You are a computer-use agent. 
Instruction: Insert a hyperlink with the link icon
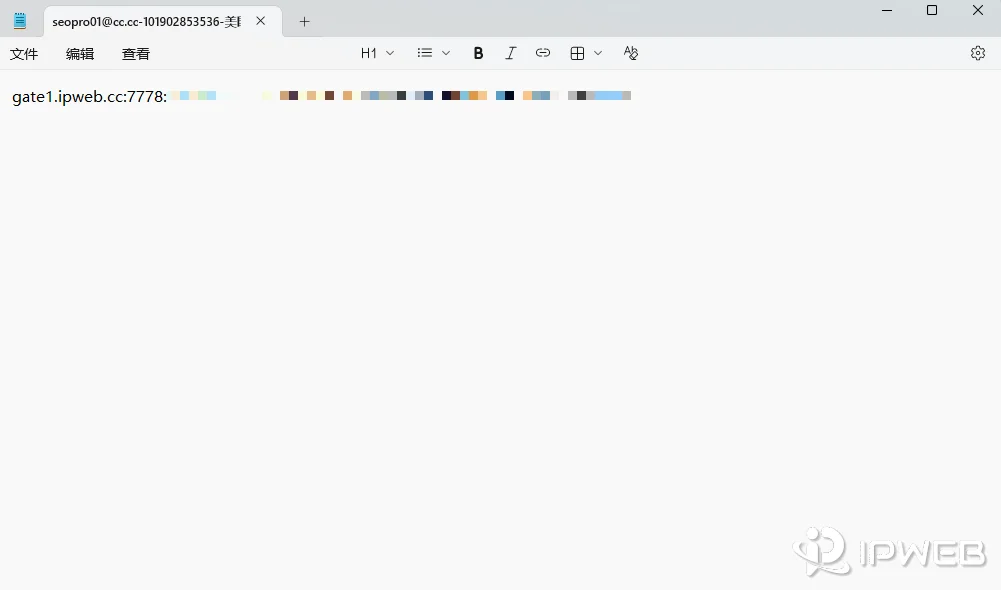point(543,53)
